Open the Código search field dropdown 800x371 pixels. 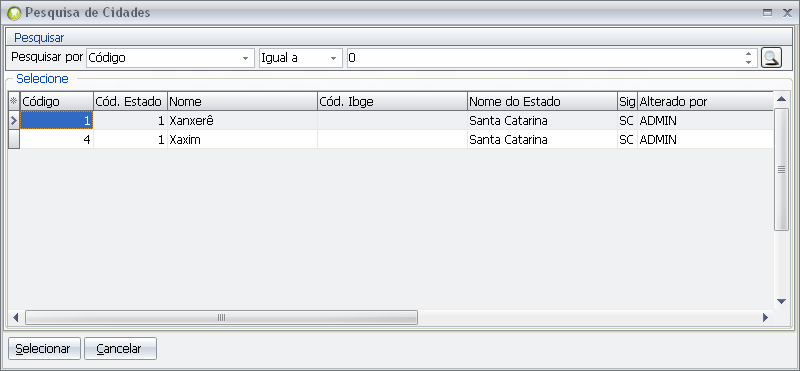click(246, 58)
